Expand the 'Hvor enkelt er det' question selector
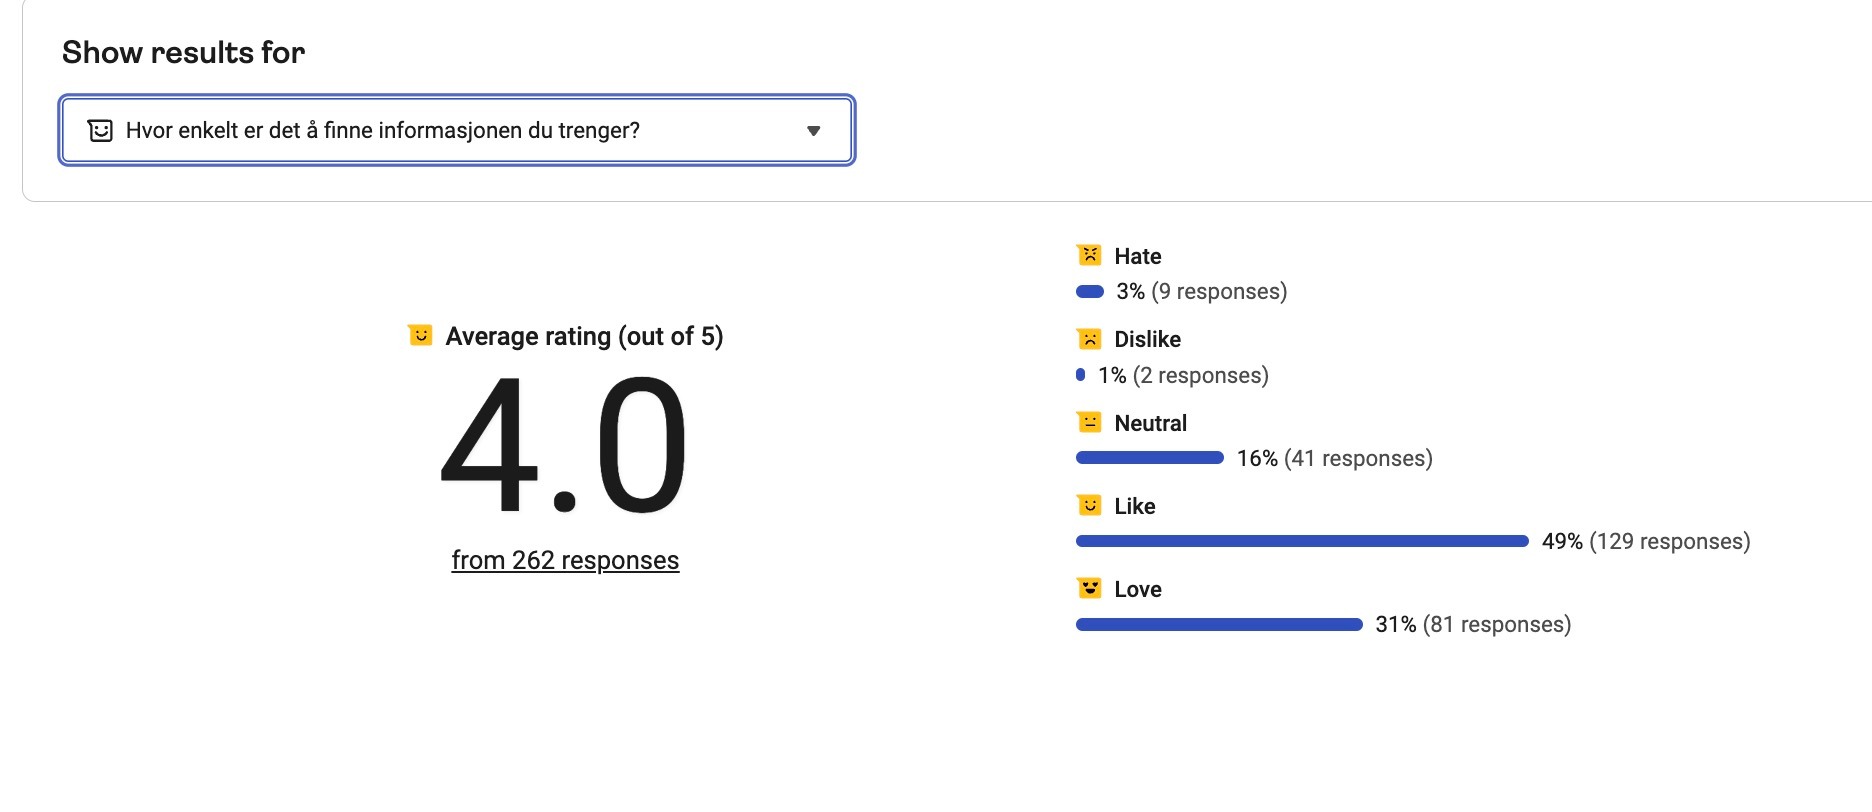Image resolution: width=1872 pixels, height=812 pixels. click(x=456, y=131)
